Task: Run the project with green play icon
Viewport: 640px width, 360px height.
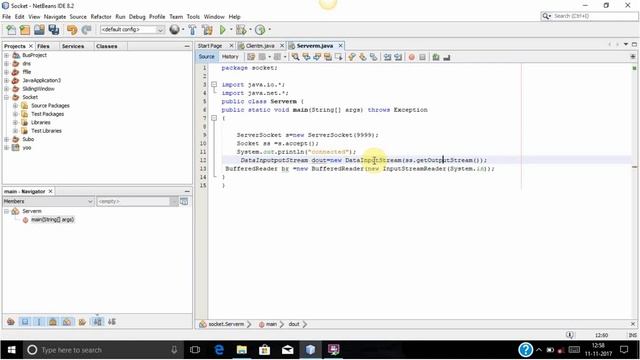Action: (x=222, y=30)
